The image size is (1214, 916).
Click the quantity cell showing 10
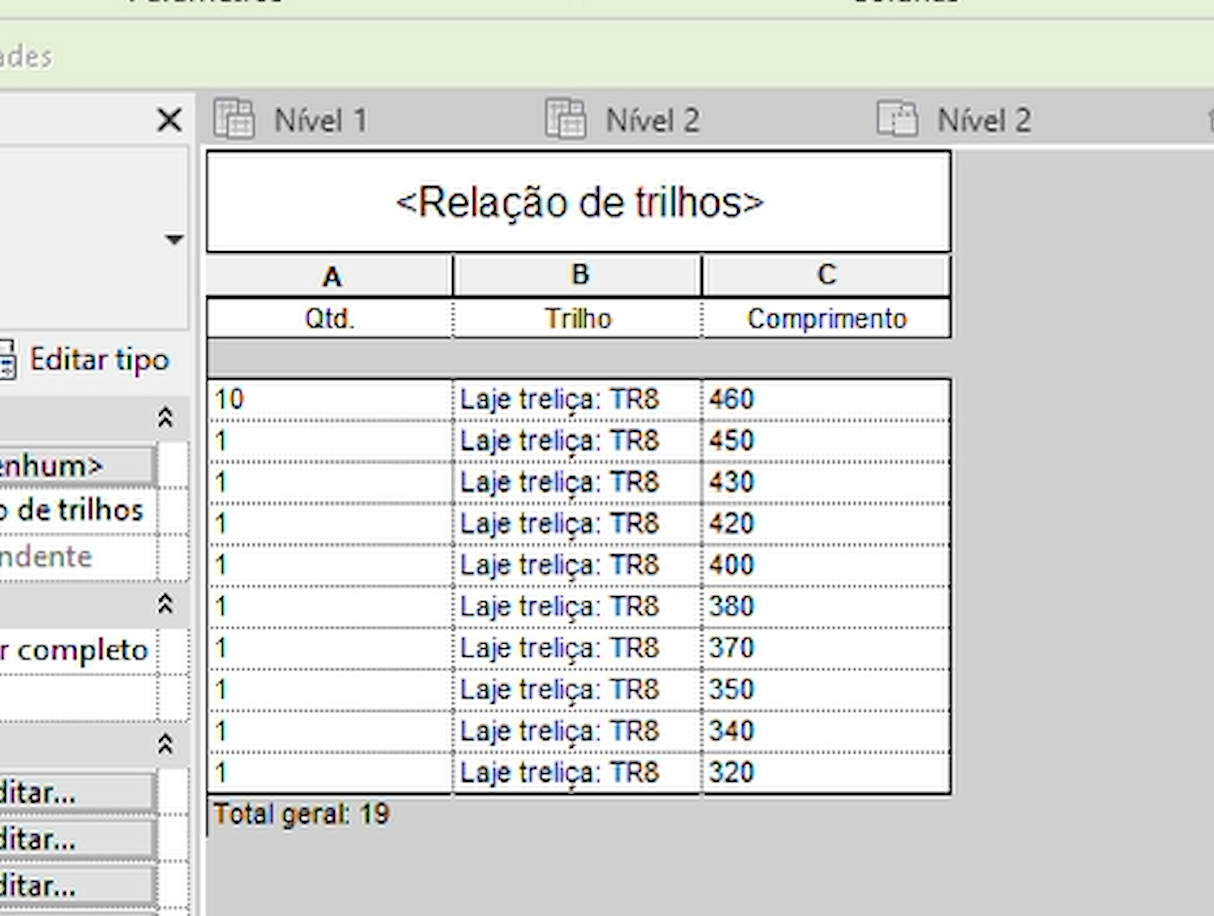(330, 400)
